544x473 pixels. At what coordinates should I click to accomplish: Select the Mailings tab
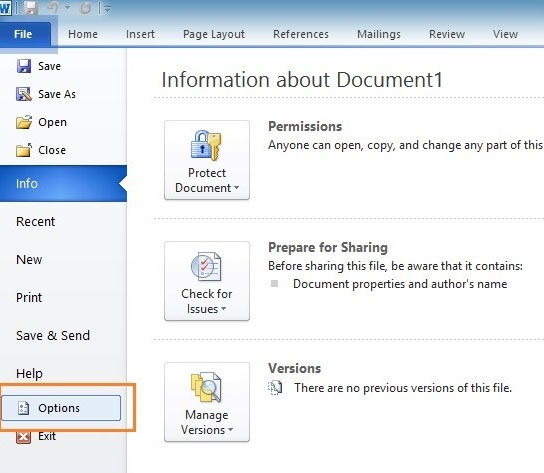[379, 34]
